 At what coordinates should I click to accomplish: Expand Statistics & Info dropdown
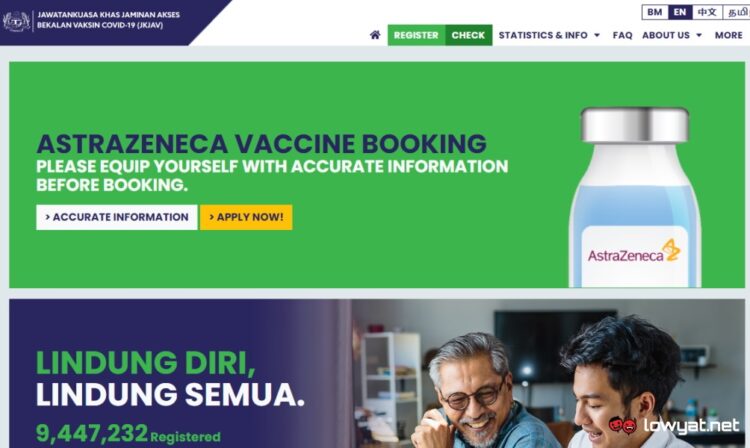coord(549,35)
